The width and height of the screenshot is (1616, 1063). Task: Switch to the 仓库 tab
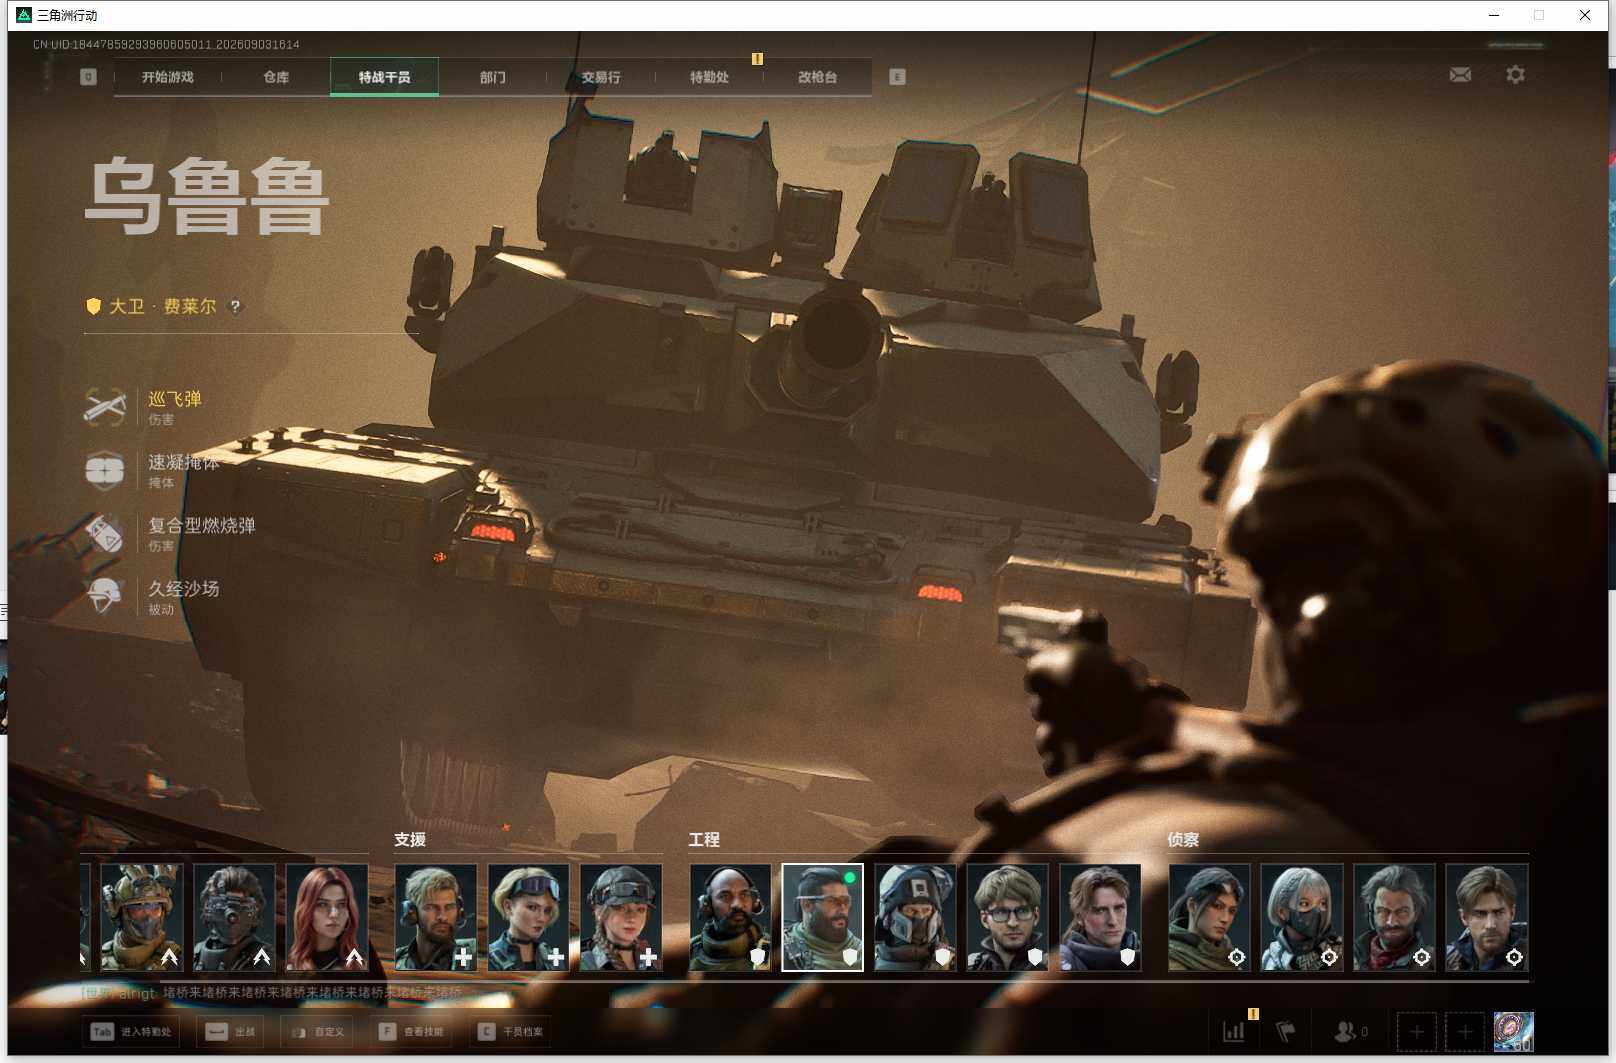(x=276, y=77)
